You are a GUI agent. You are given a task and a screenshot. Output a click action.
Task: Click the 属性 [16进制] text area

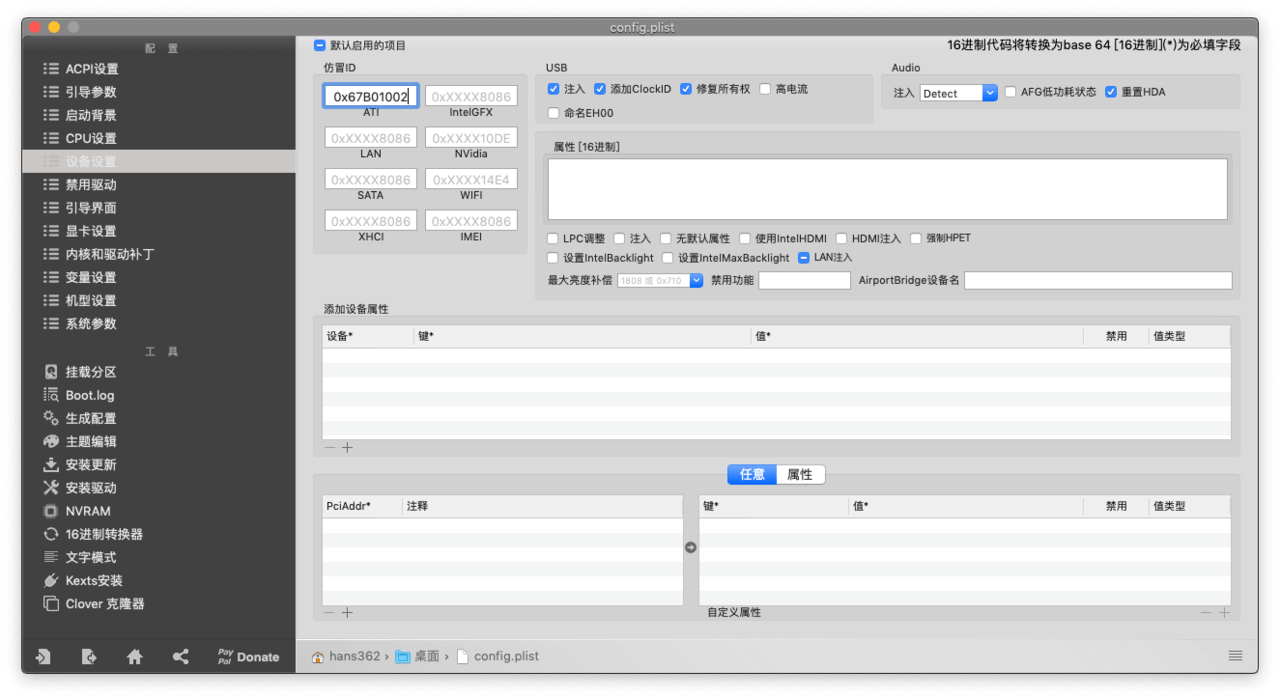[887, 189]
